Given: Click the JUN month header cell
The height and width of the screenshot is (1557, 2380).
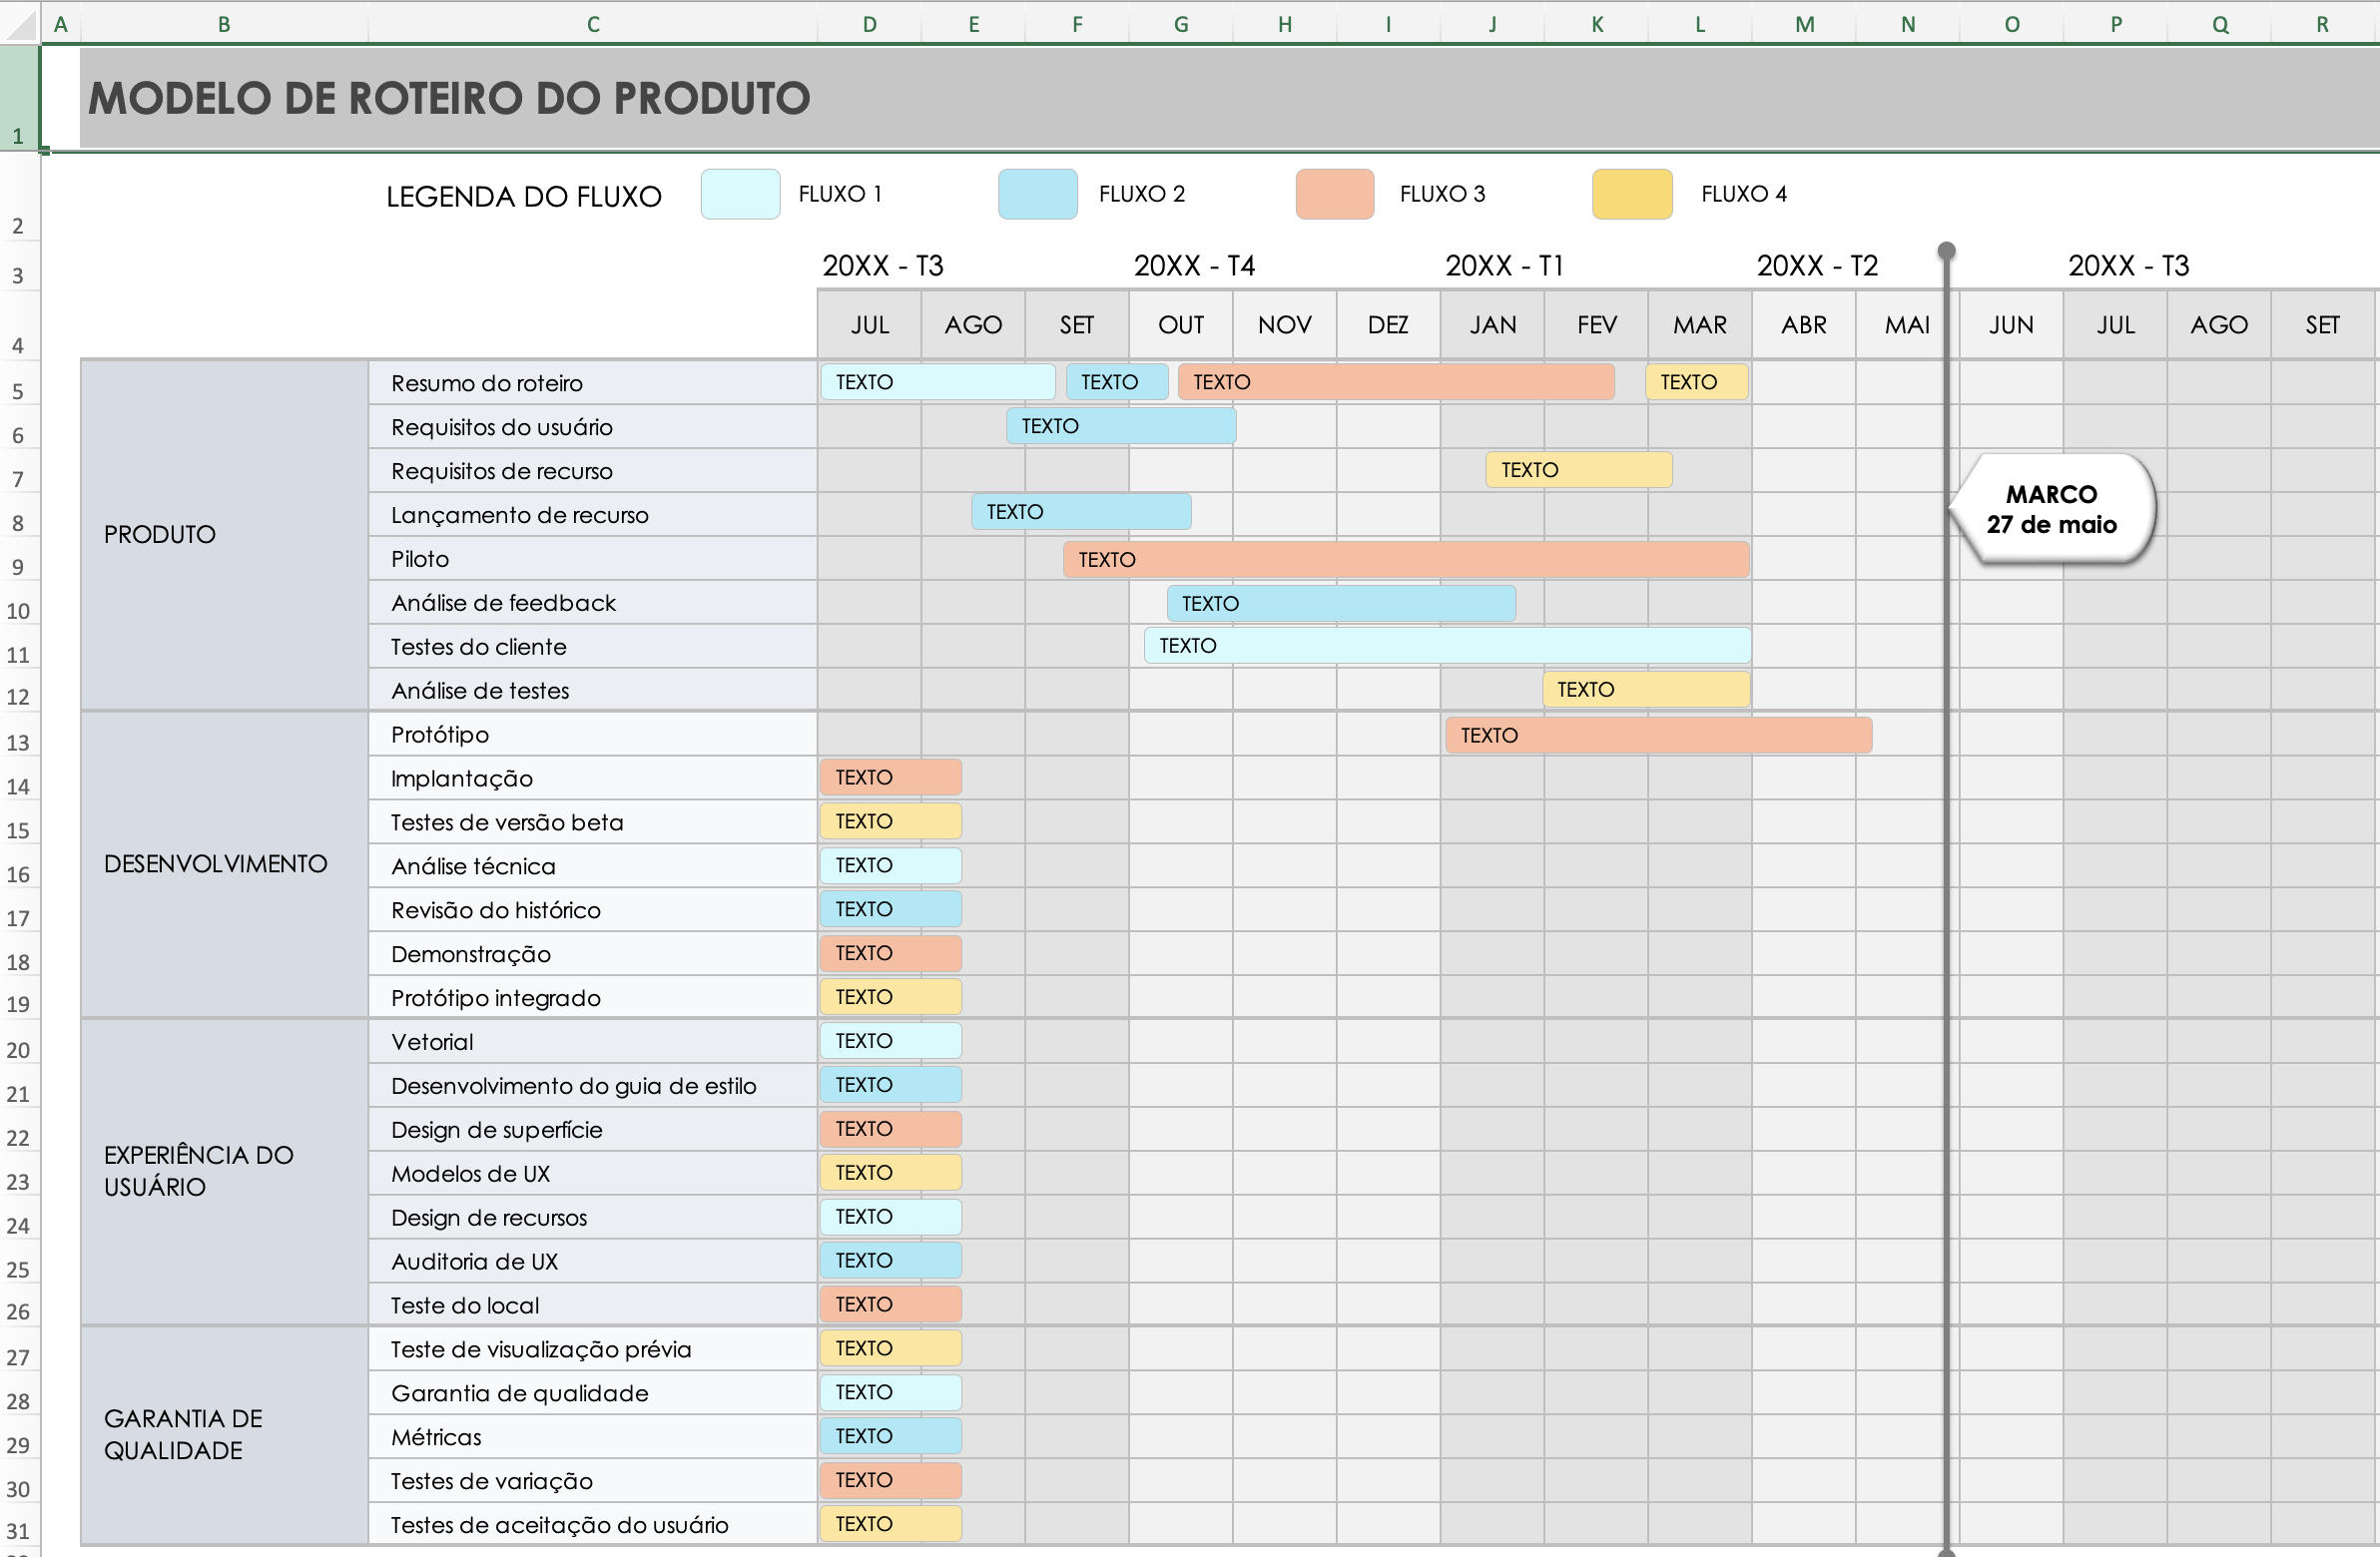Looking at the screenshot, I should (2011, 325).
